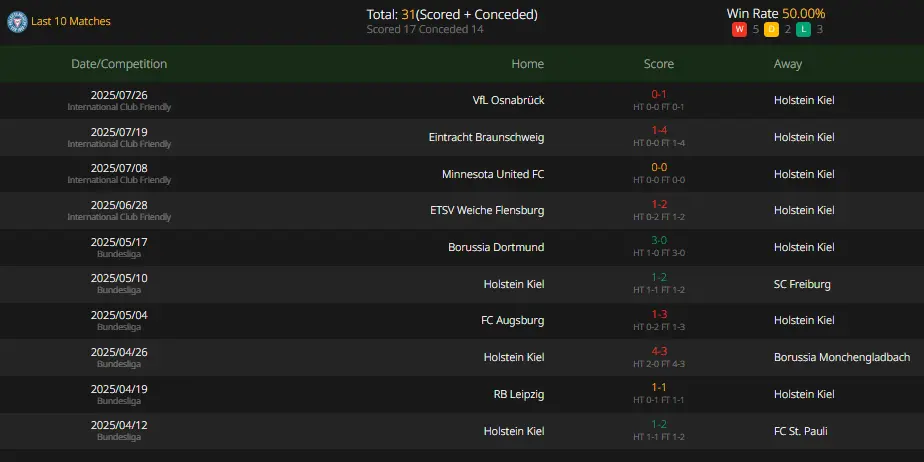Open FC St. Pauli away team link

[x=800, y=431]
